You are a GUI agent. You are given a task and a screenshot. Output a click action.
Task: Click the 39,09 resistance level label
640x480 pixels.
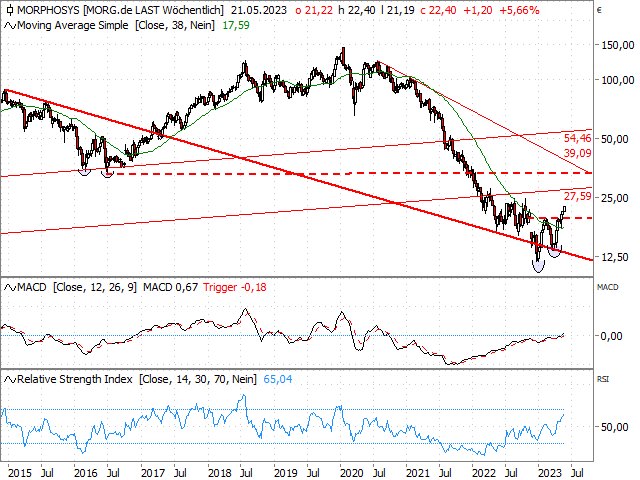(x=578, y=153)
